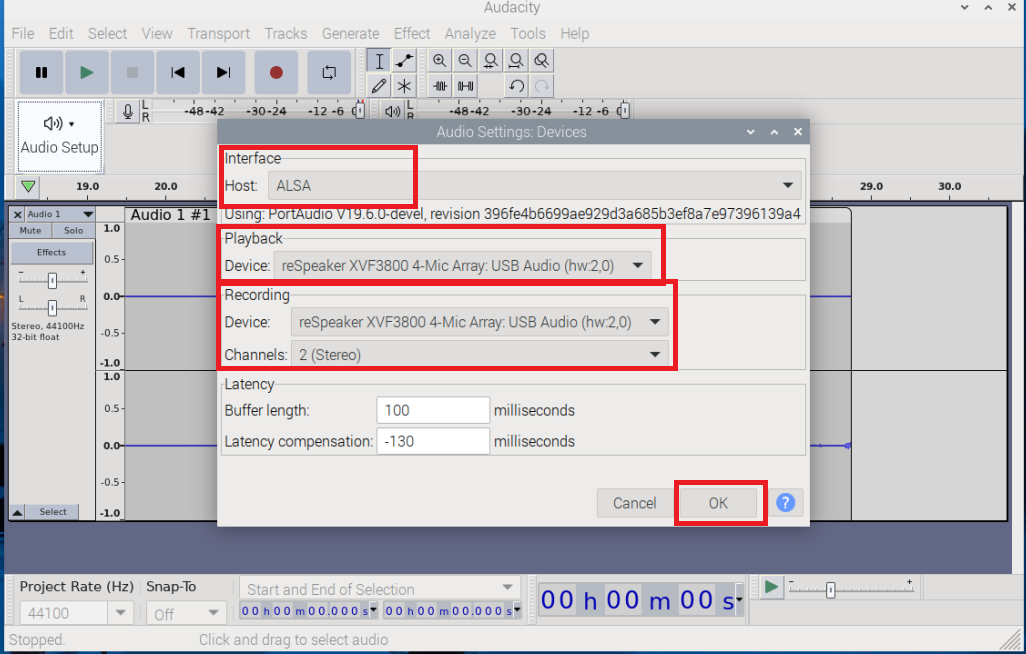Viewport: 1026px width, 654px height.
Task: Click the Latency compensation input field
Action: (x=433, y=441)
